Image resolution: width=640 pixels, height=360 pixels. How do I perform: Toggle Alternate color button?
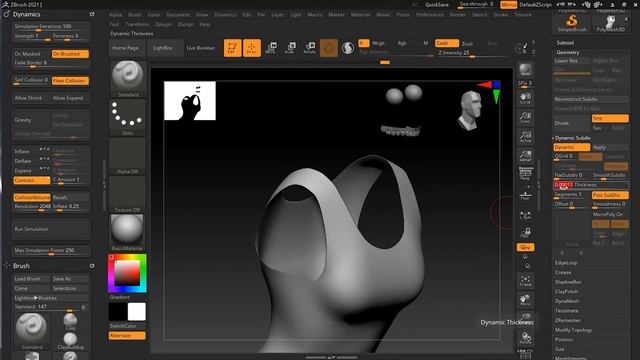127,336
